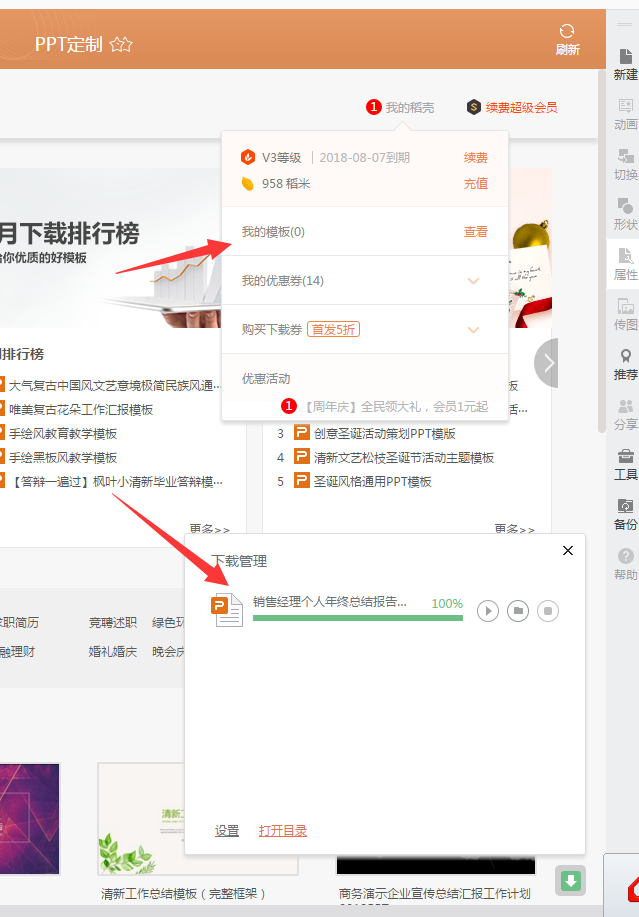The height and width of the screenshot is (917, 639).
Task: Click 续费 next to V3等级
Action: tap(475, 157)
